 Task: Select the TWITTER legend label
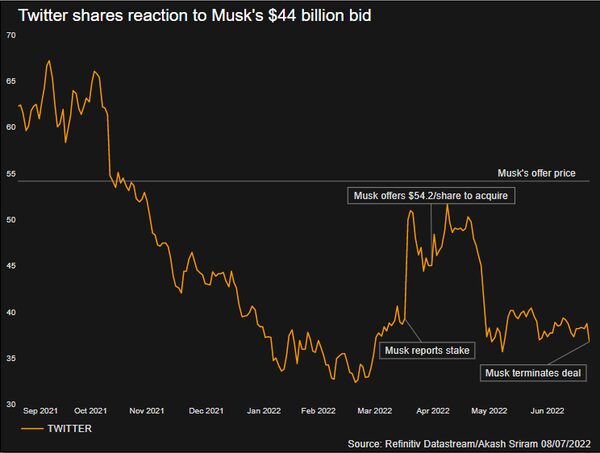click(x=70, y=428)
